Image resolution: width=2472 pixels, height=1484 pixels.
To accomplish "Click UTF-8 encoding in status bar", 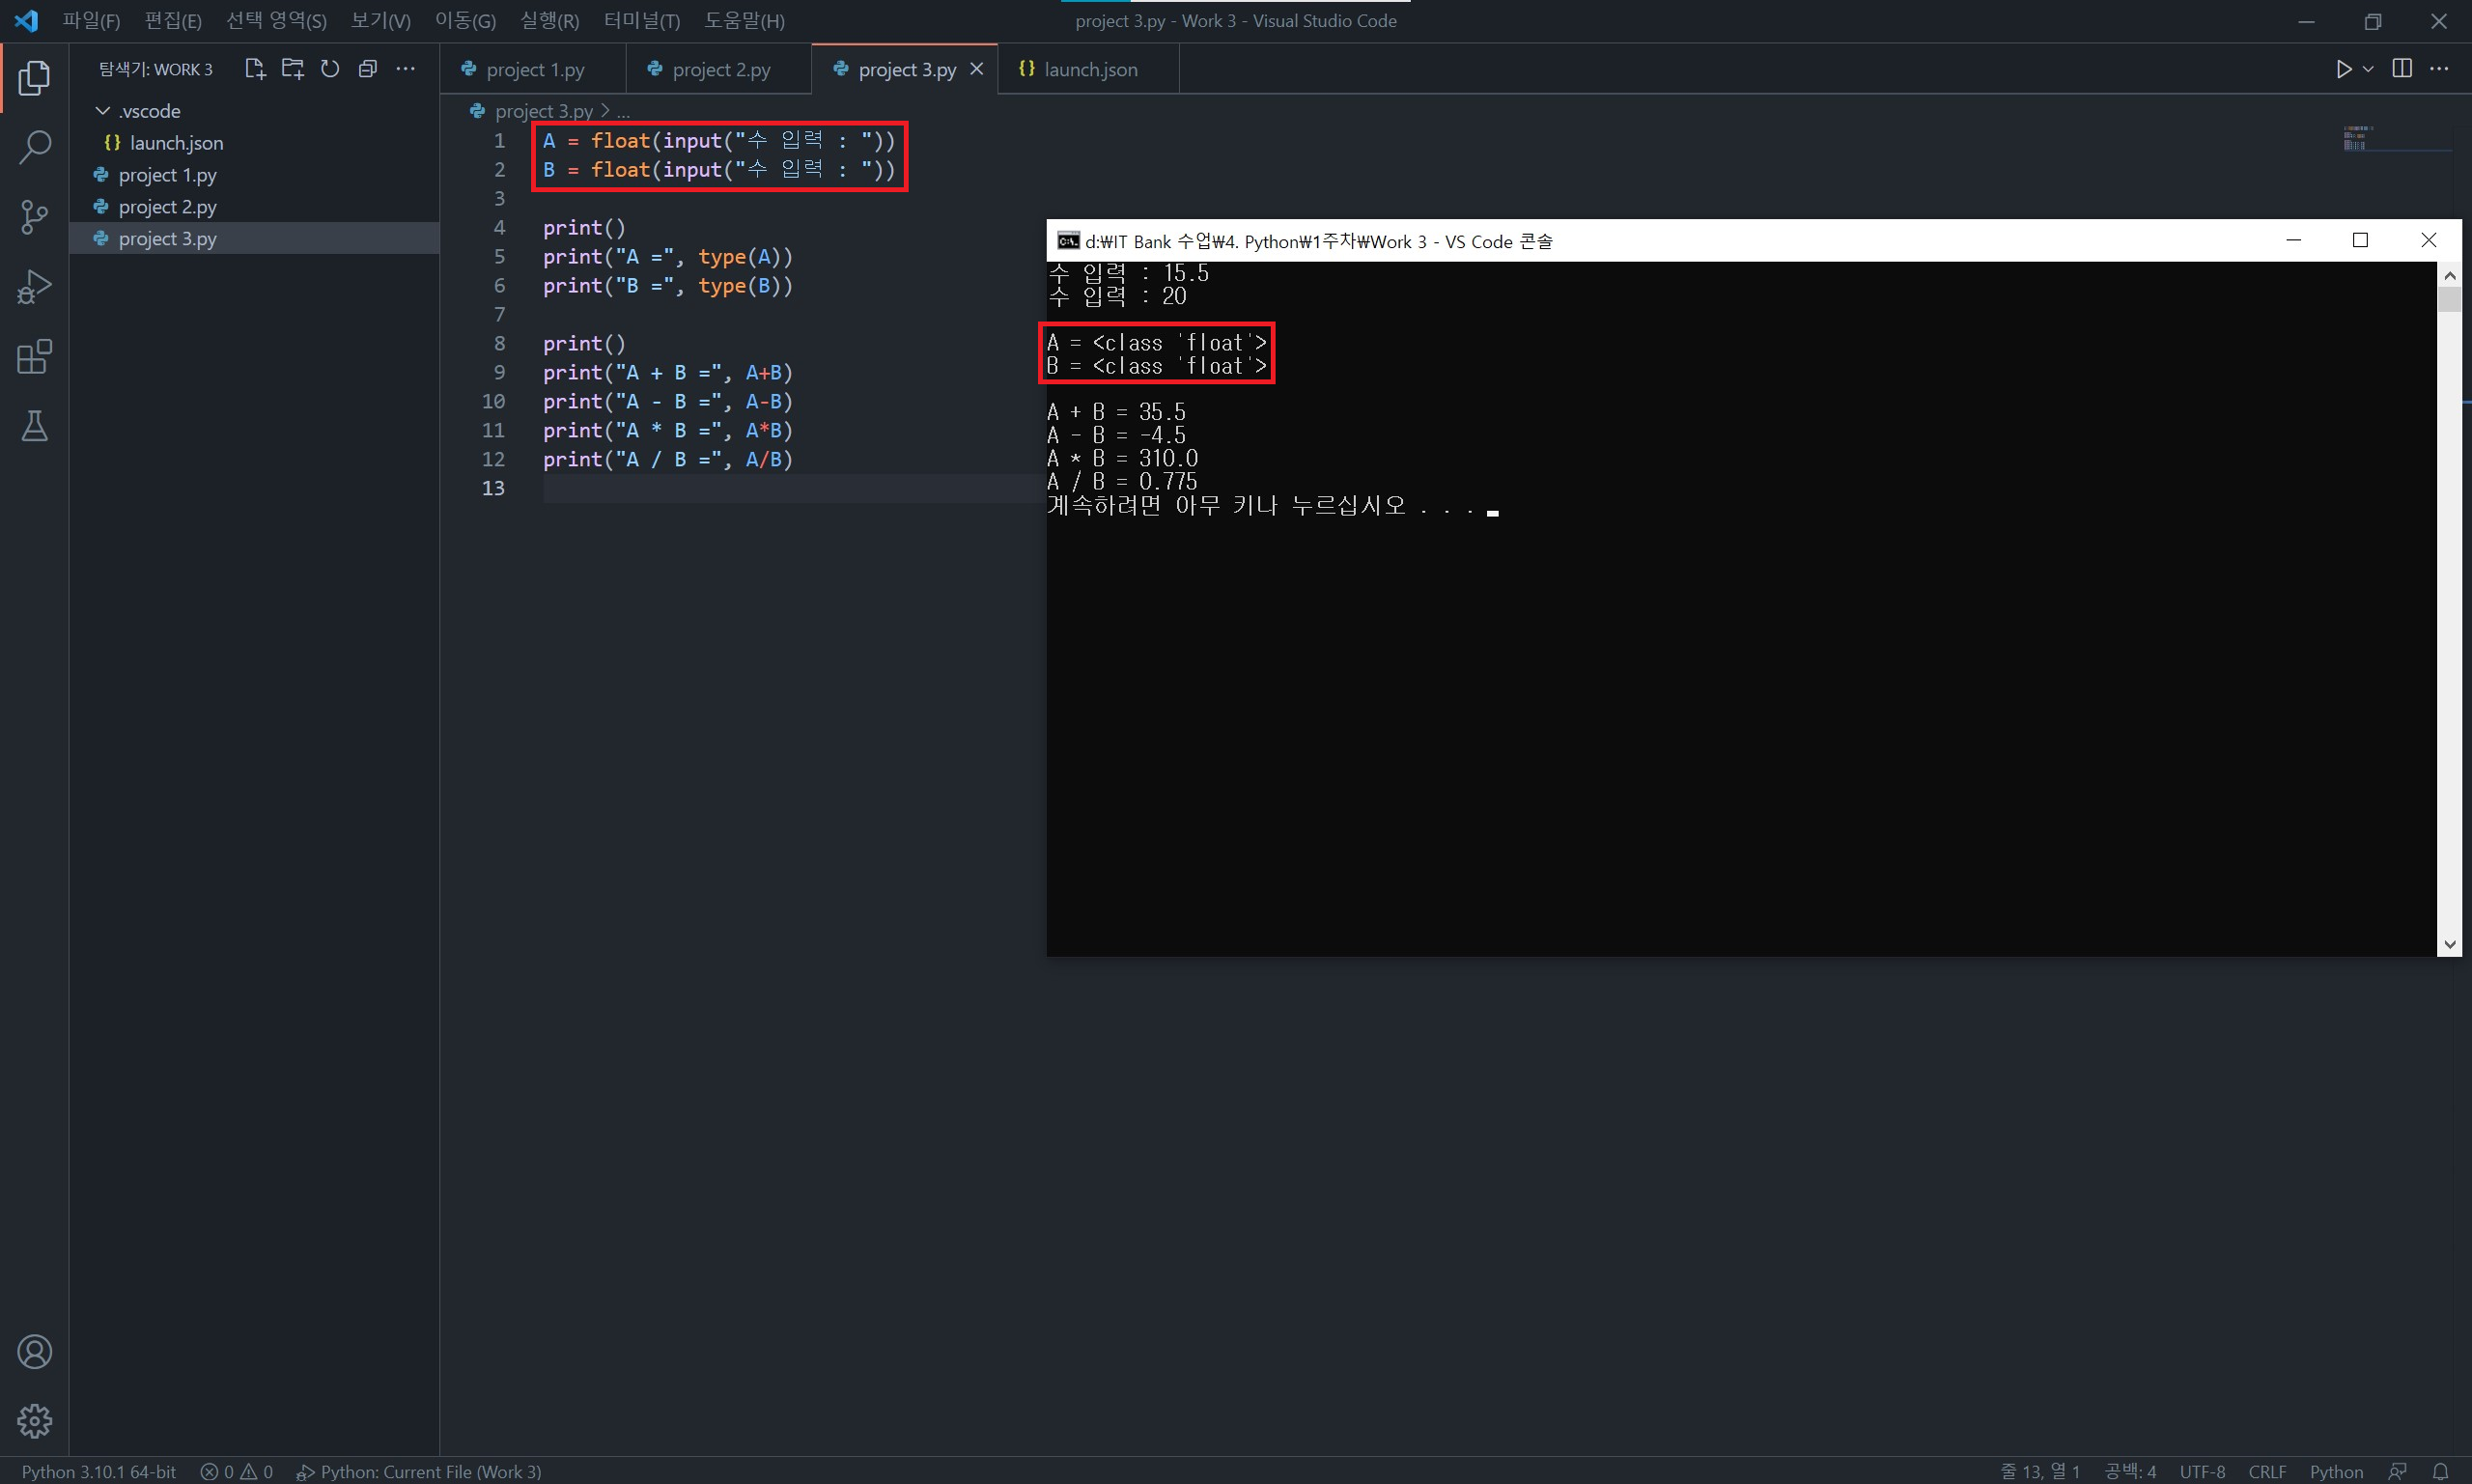I will pyautogui.click(x=2202, y=1471).
